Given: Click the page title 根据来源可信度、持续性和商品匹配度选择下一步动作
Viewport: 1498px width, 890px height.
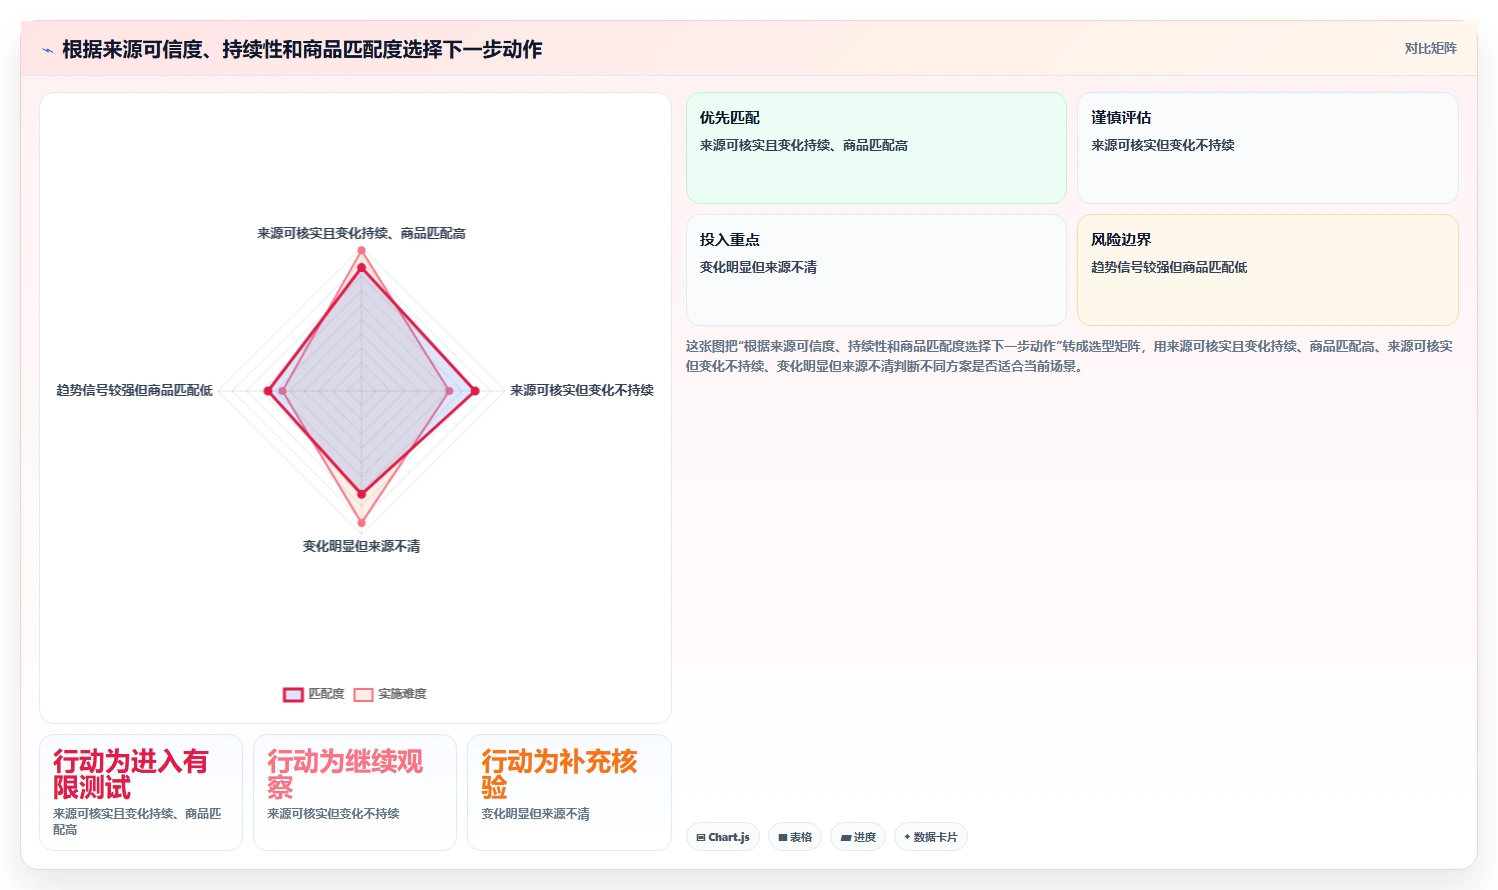Looking at the screenshot, I should pos(302,49).
